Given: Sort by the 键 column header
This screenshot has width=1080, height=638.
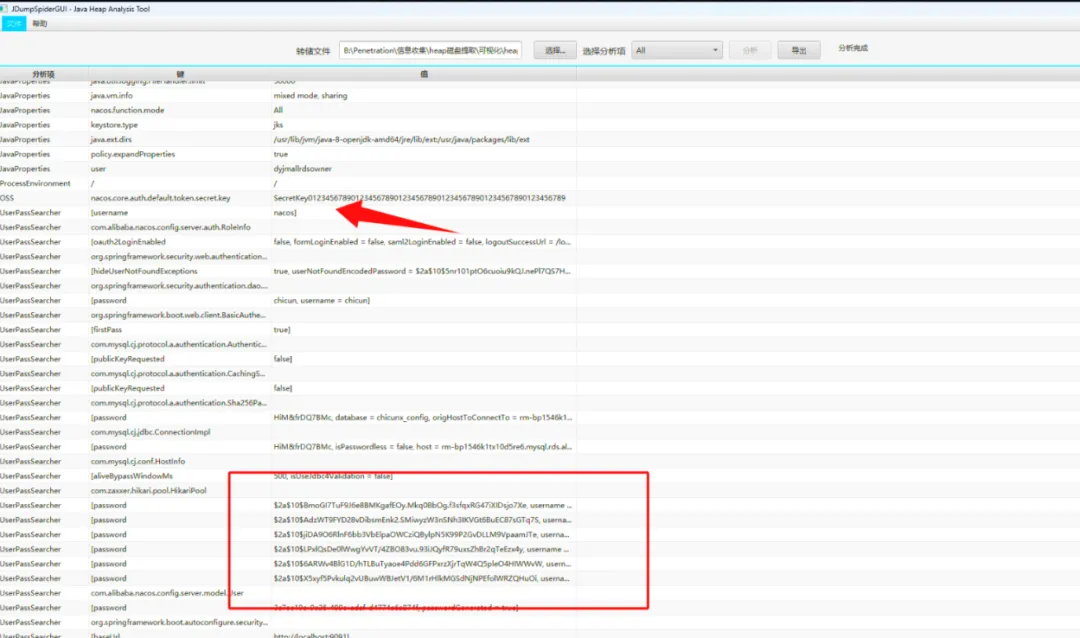Looking at the screenshot, I should click(180, 74).
